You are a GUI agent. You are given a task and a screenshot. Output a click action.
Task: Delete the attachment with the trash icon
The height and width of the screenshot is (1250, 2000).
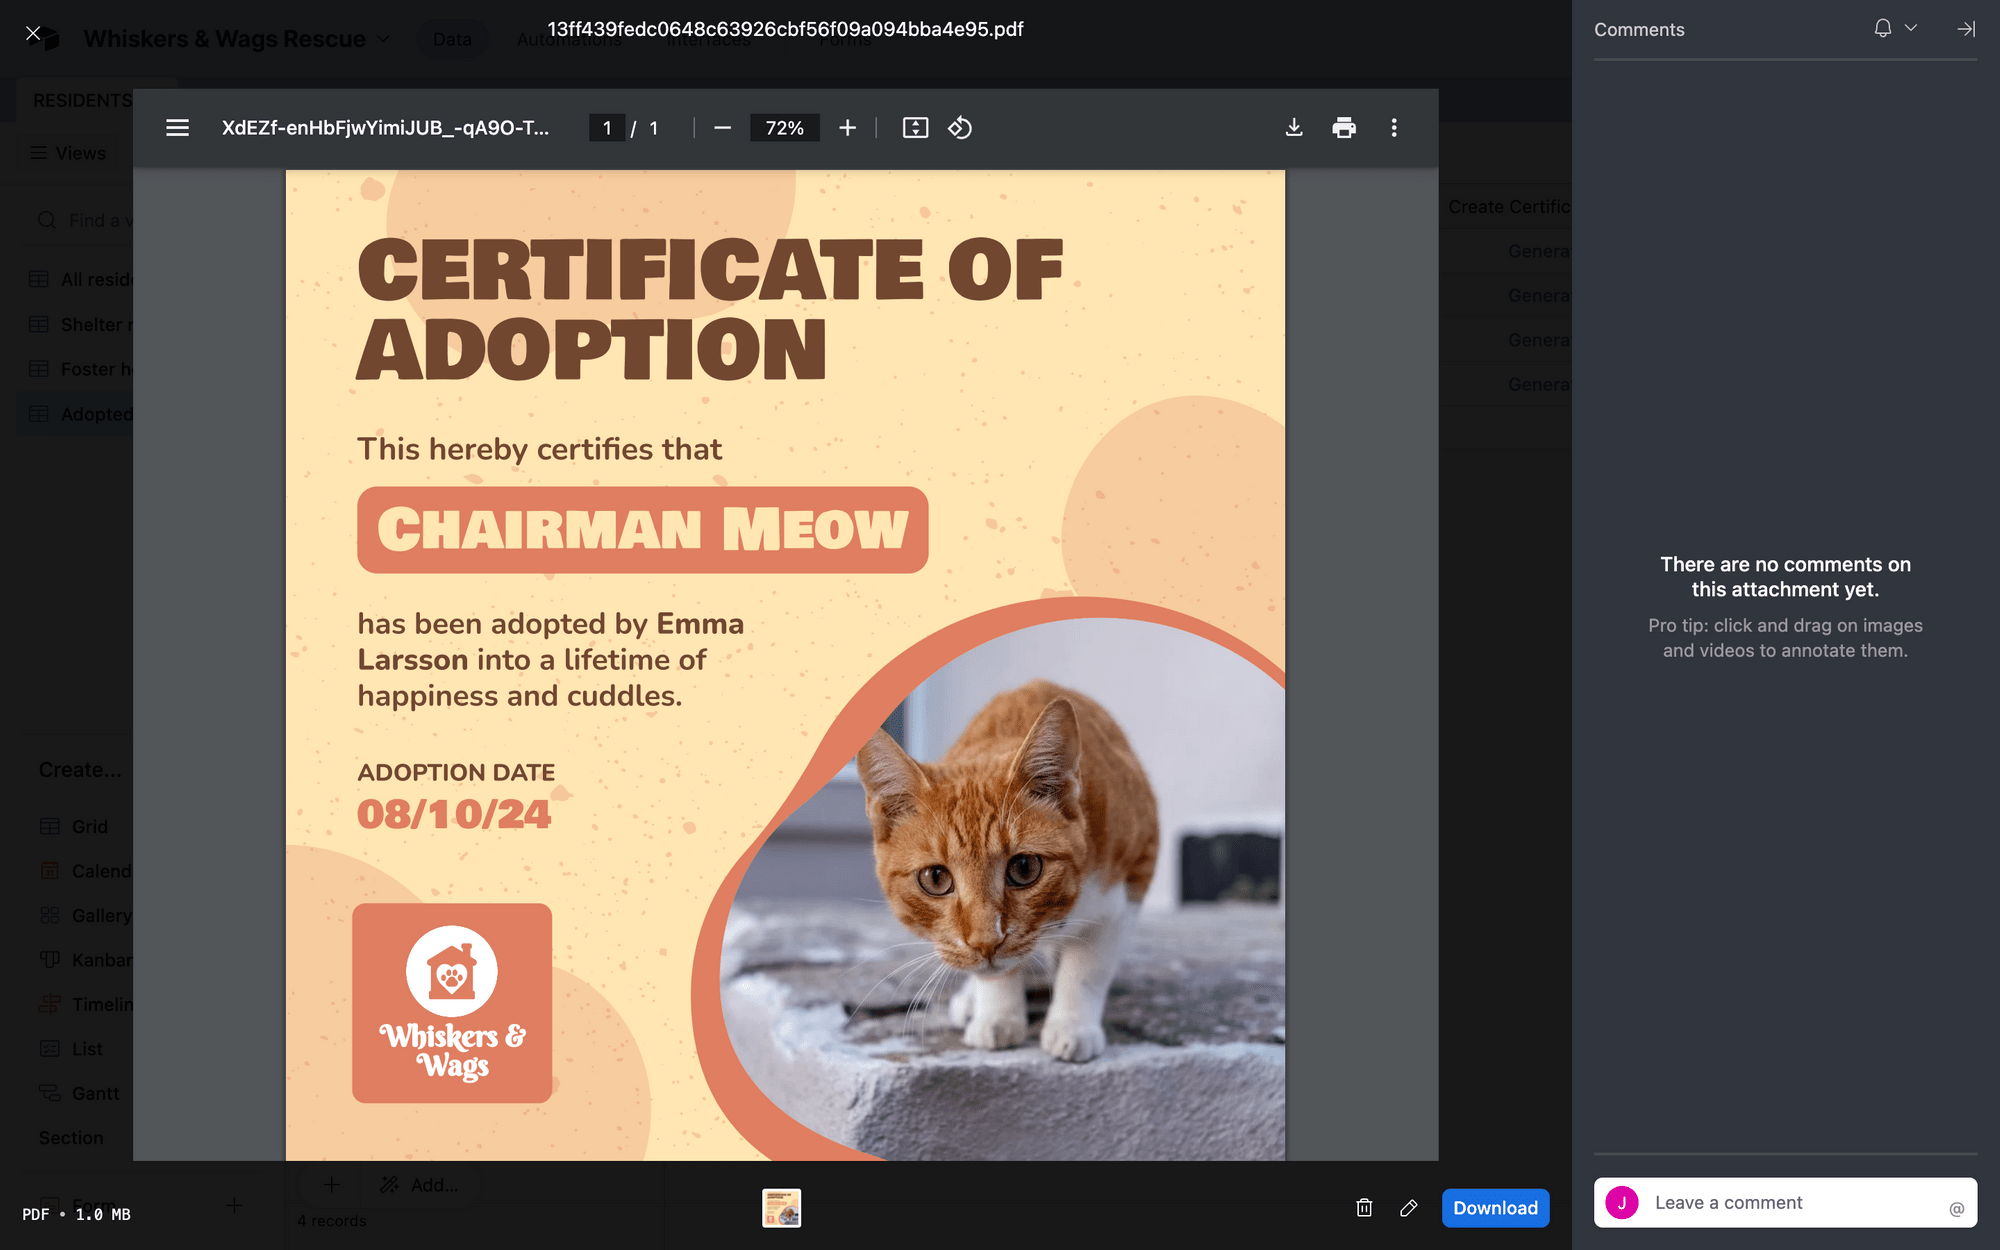pos(1363,1208)
